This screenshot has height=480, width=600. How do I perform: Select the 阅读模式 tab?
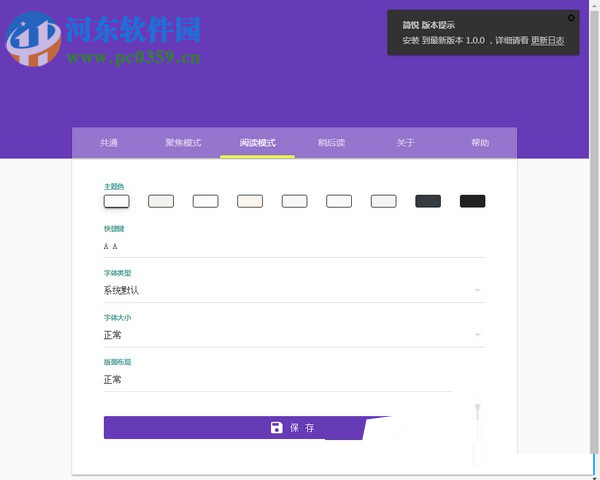(257, 143)
